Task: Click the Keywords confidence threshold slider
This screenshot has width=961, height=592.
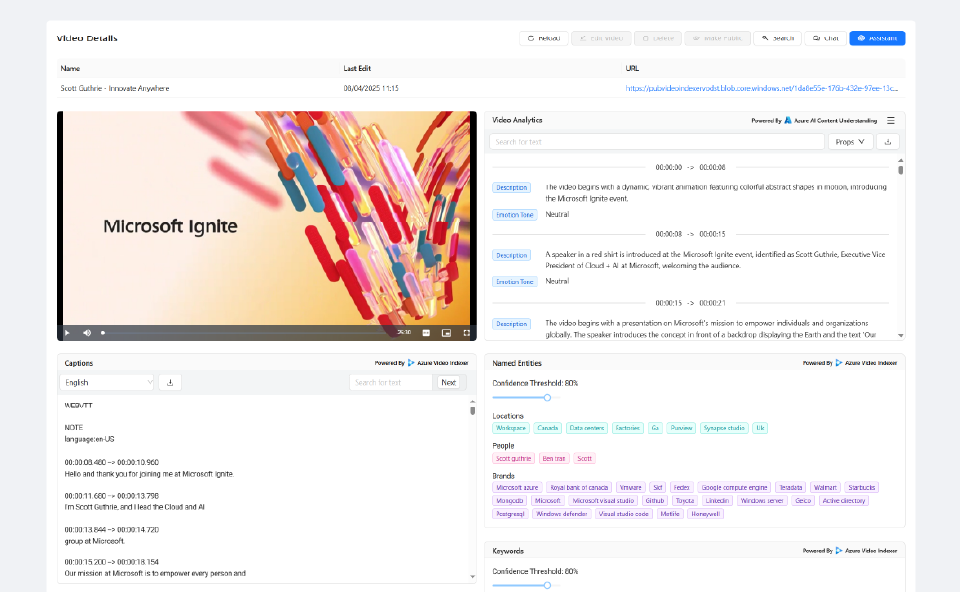Action: click(x=547, y=585)
